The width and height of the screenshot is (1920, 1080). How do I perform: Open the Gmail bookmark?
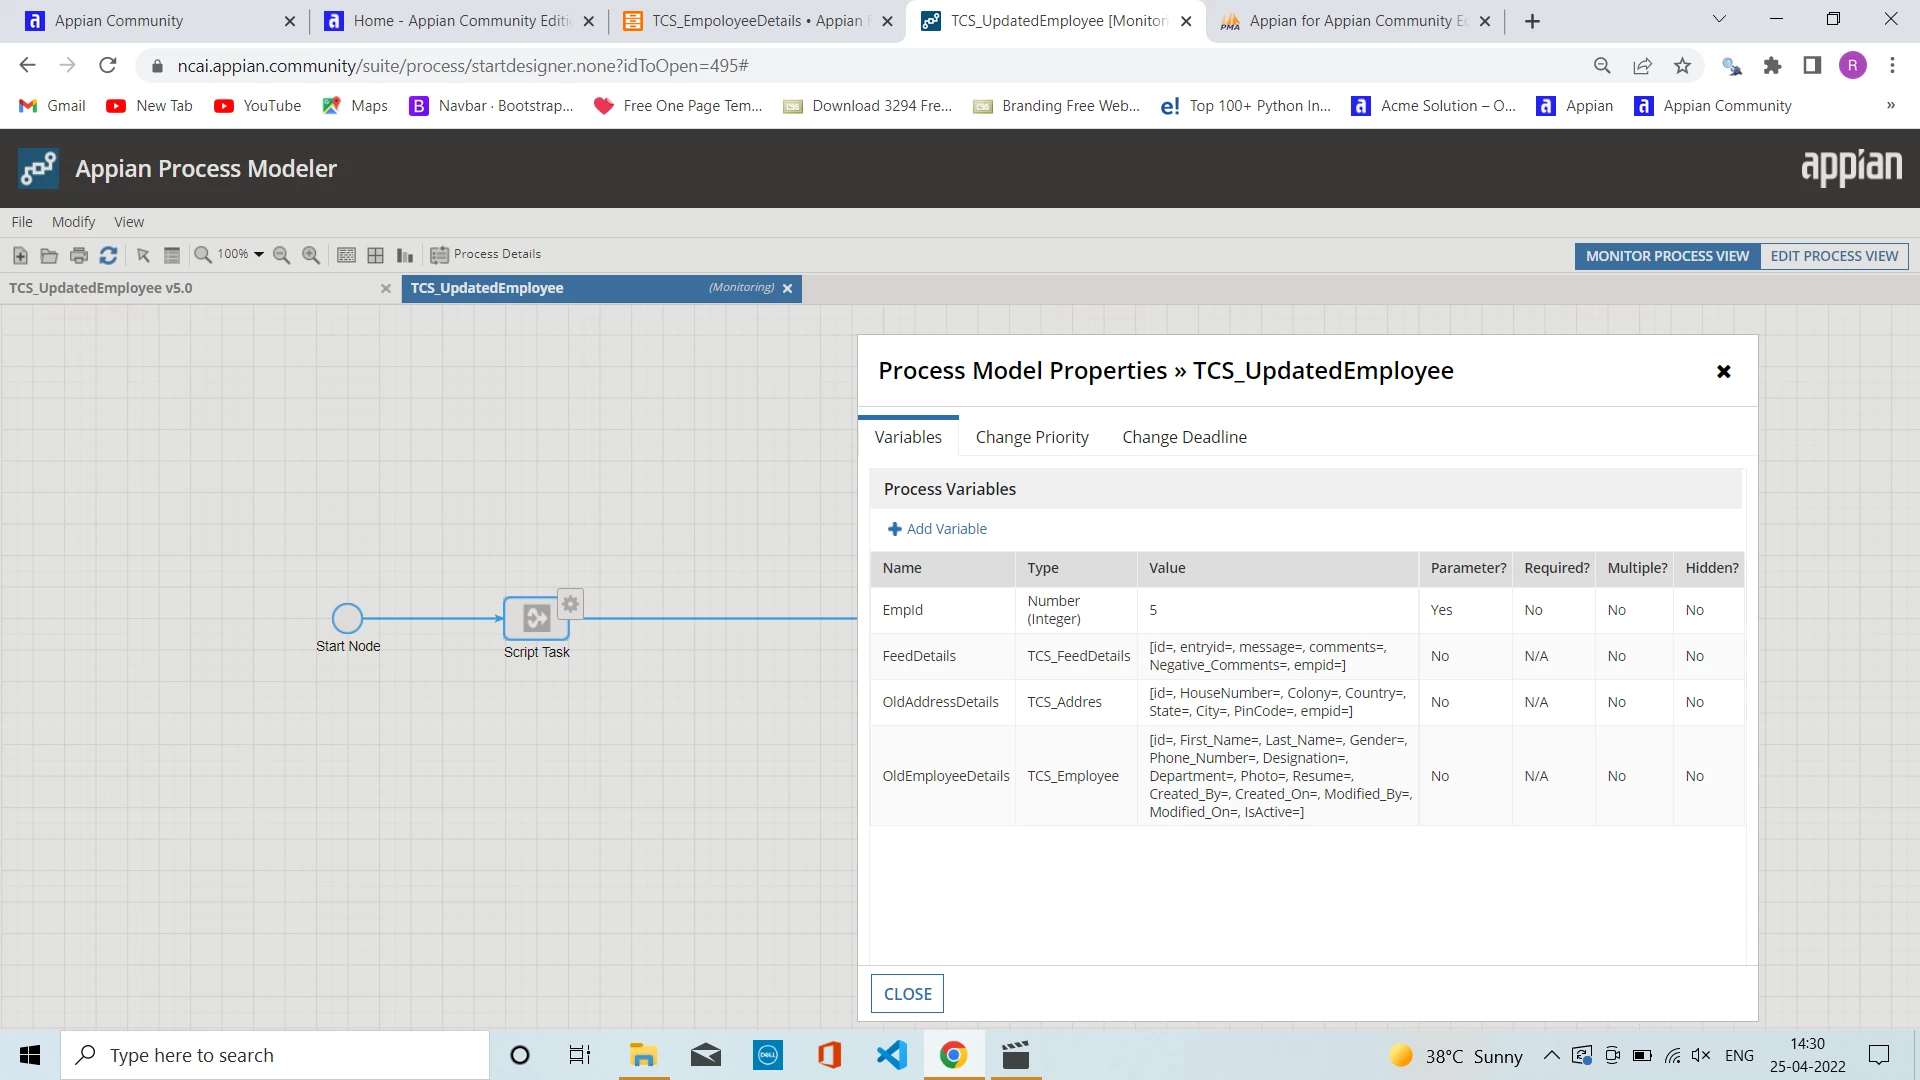(x=53, y=106)
